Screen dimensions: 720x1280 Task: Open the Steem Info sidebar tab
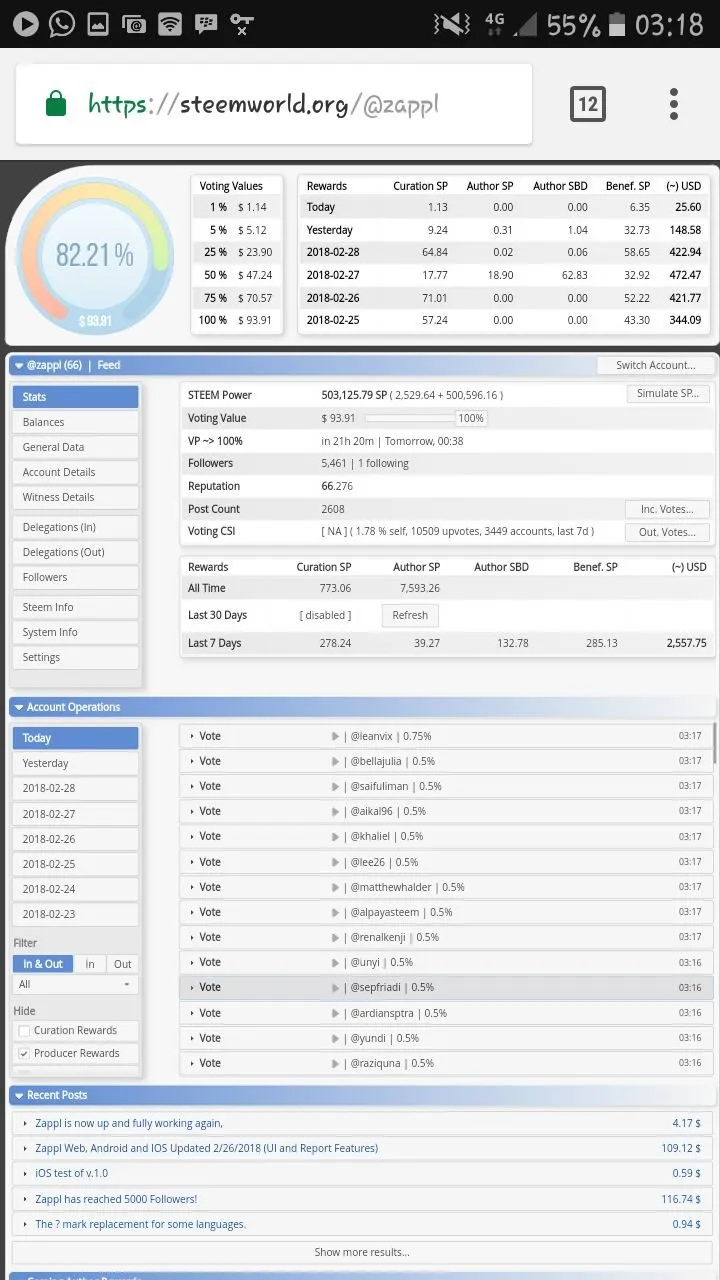75,607
